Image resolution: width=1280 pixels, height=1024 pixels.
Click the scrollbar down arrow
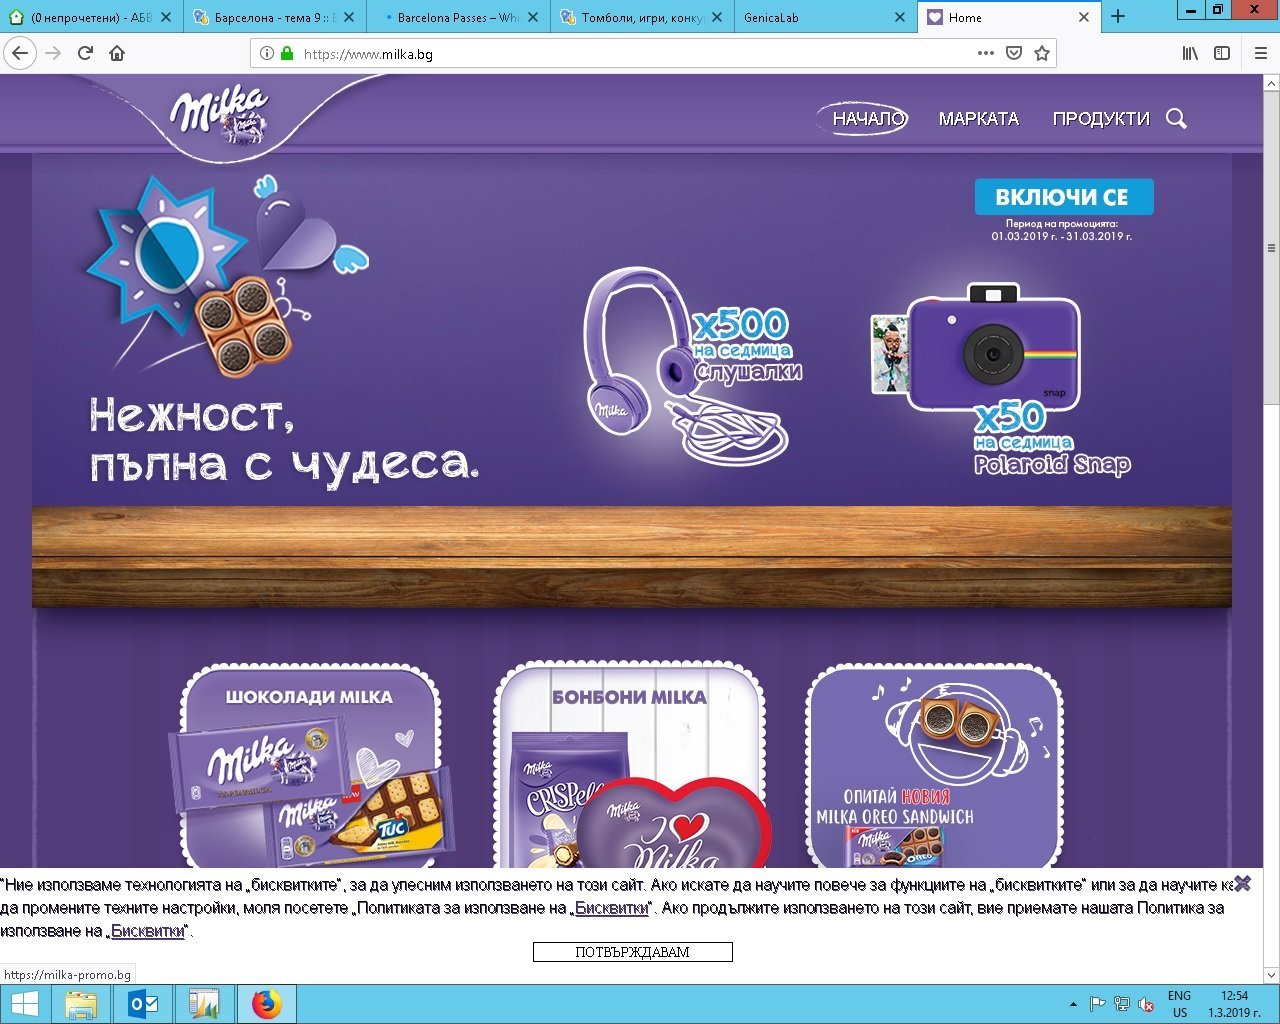click(x=1271, y=975)
